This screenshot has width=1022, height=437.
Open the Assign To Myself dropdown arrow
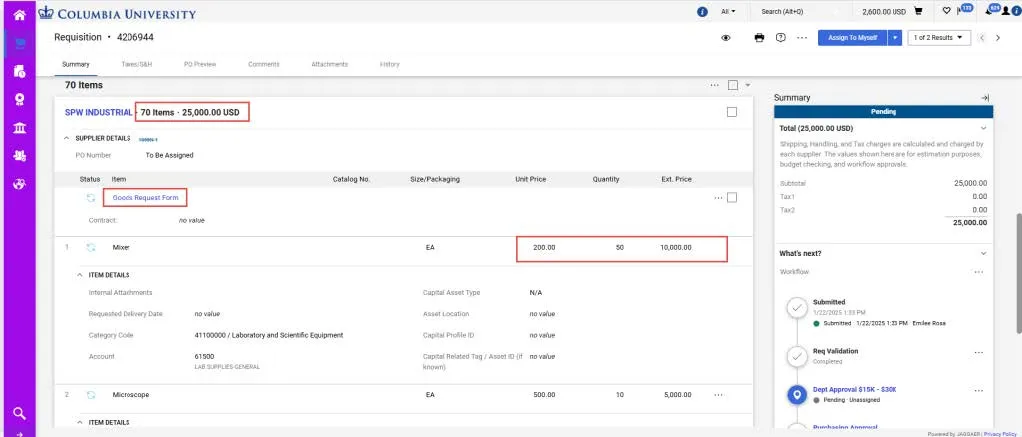(895, 38)
